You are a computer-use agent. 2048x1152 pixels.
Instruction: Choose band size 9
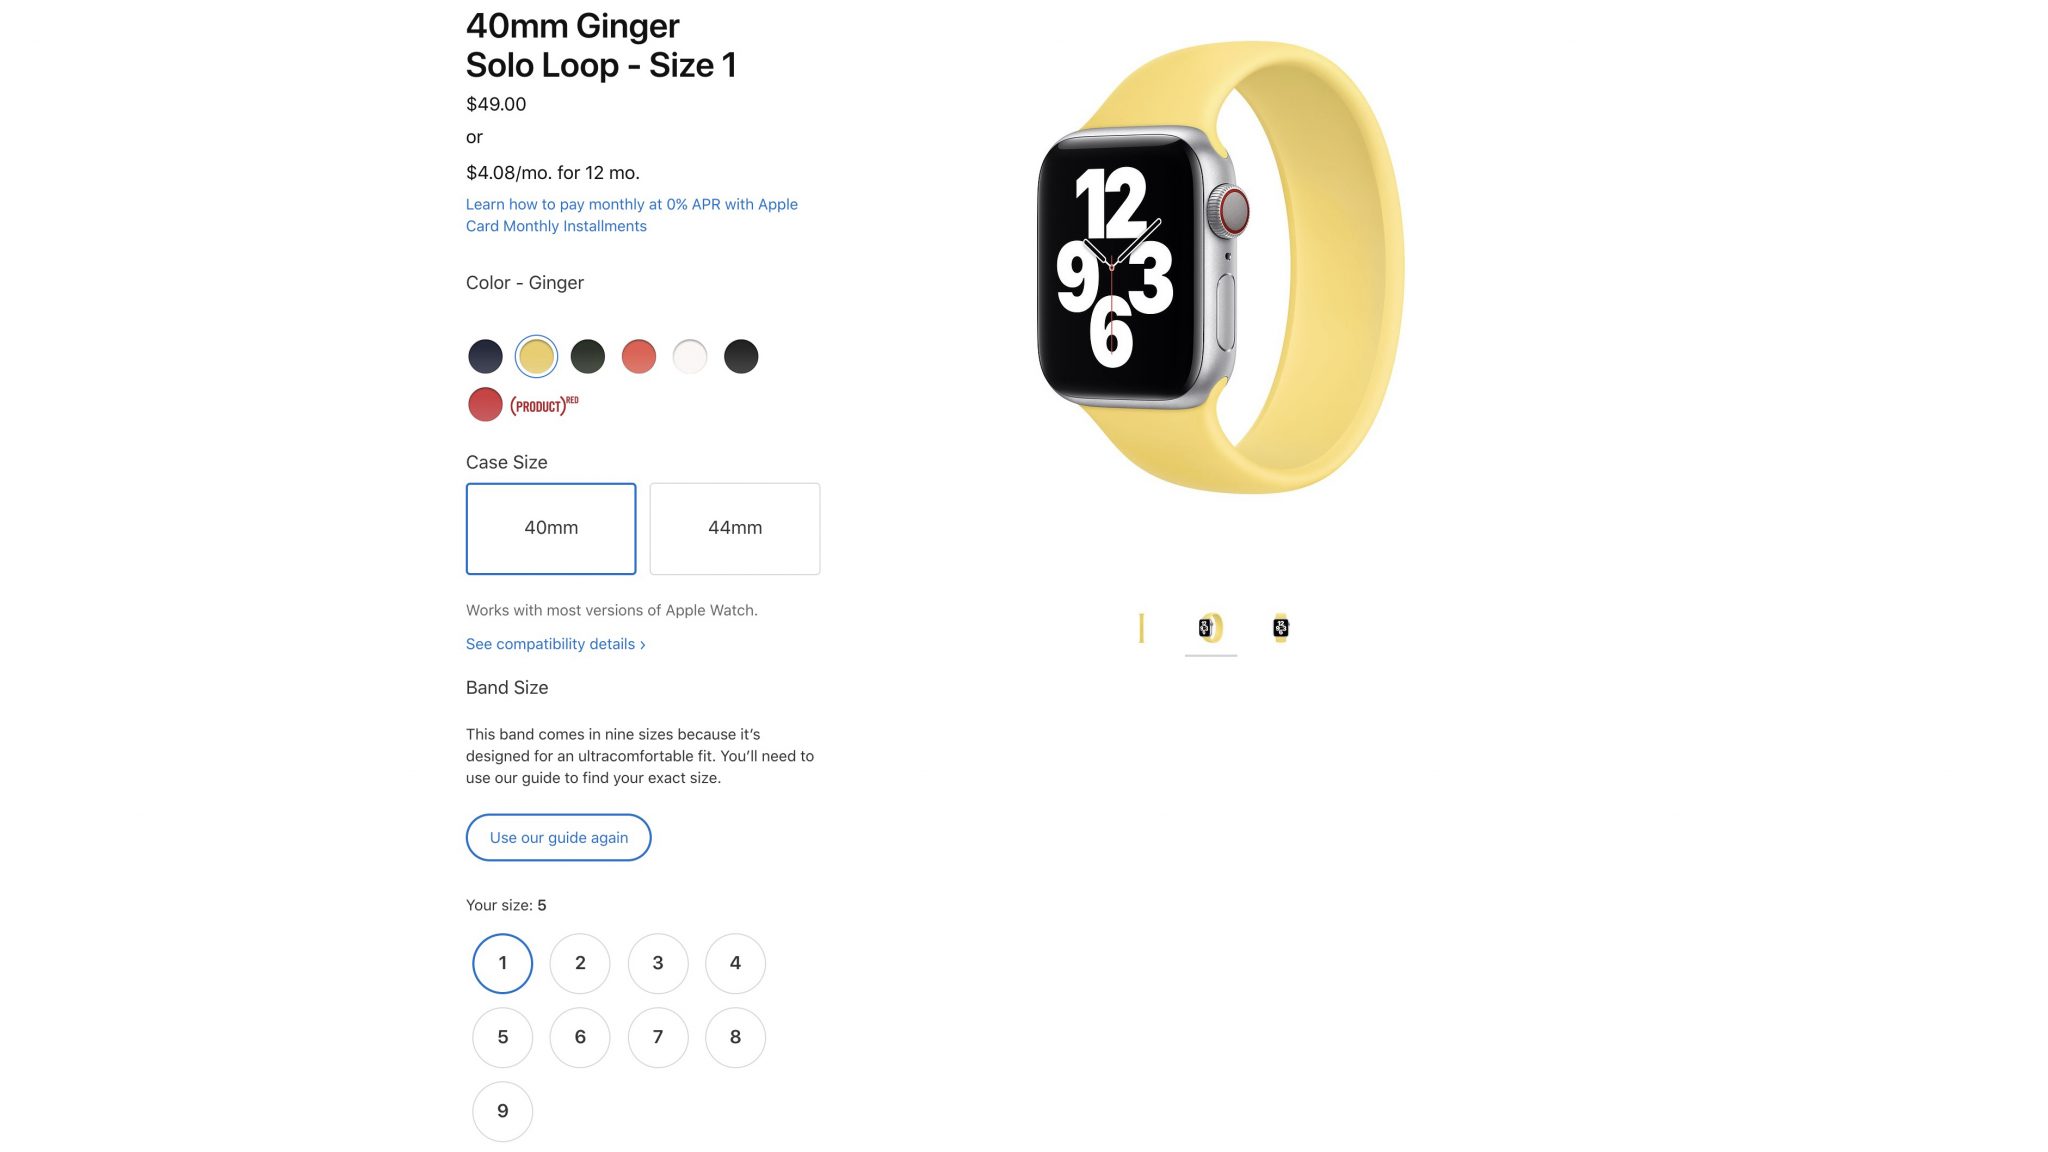(x=502, y=1111)
